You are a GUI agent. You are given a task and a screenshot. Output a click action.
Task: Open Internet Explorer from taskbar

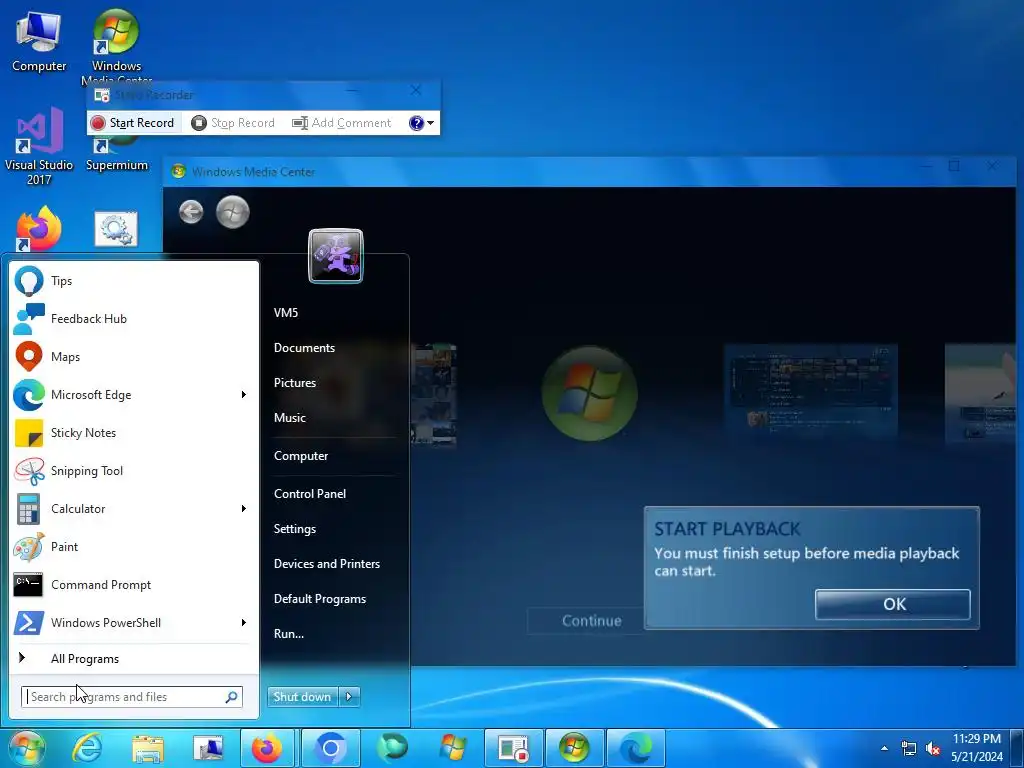click(x=86, y=748)
